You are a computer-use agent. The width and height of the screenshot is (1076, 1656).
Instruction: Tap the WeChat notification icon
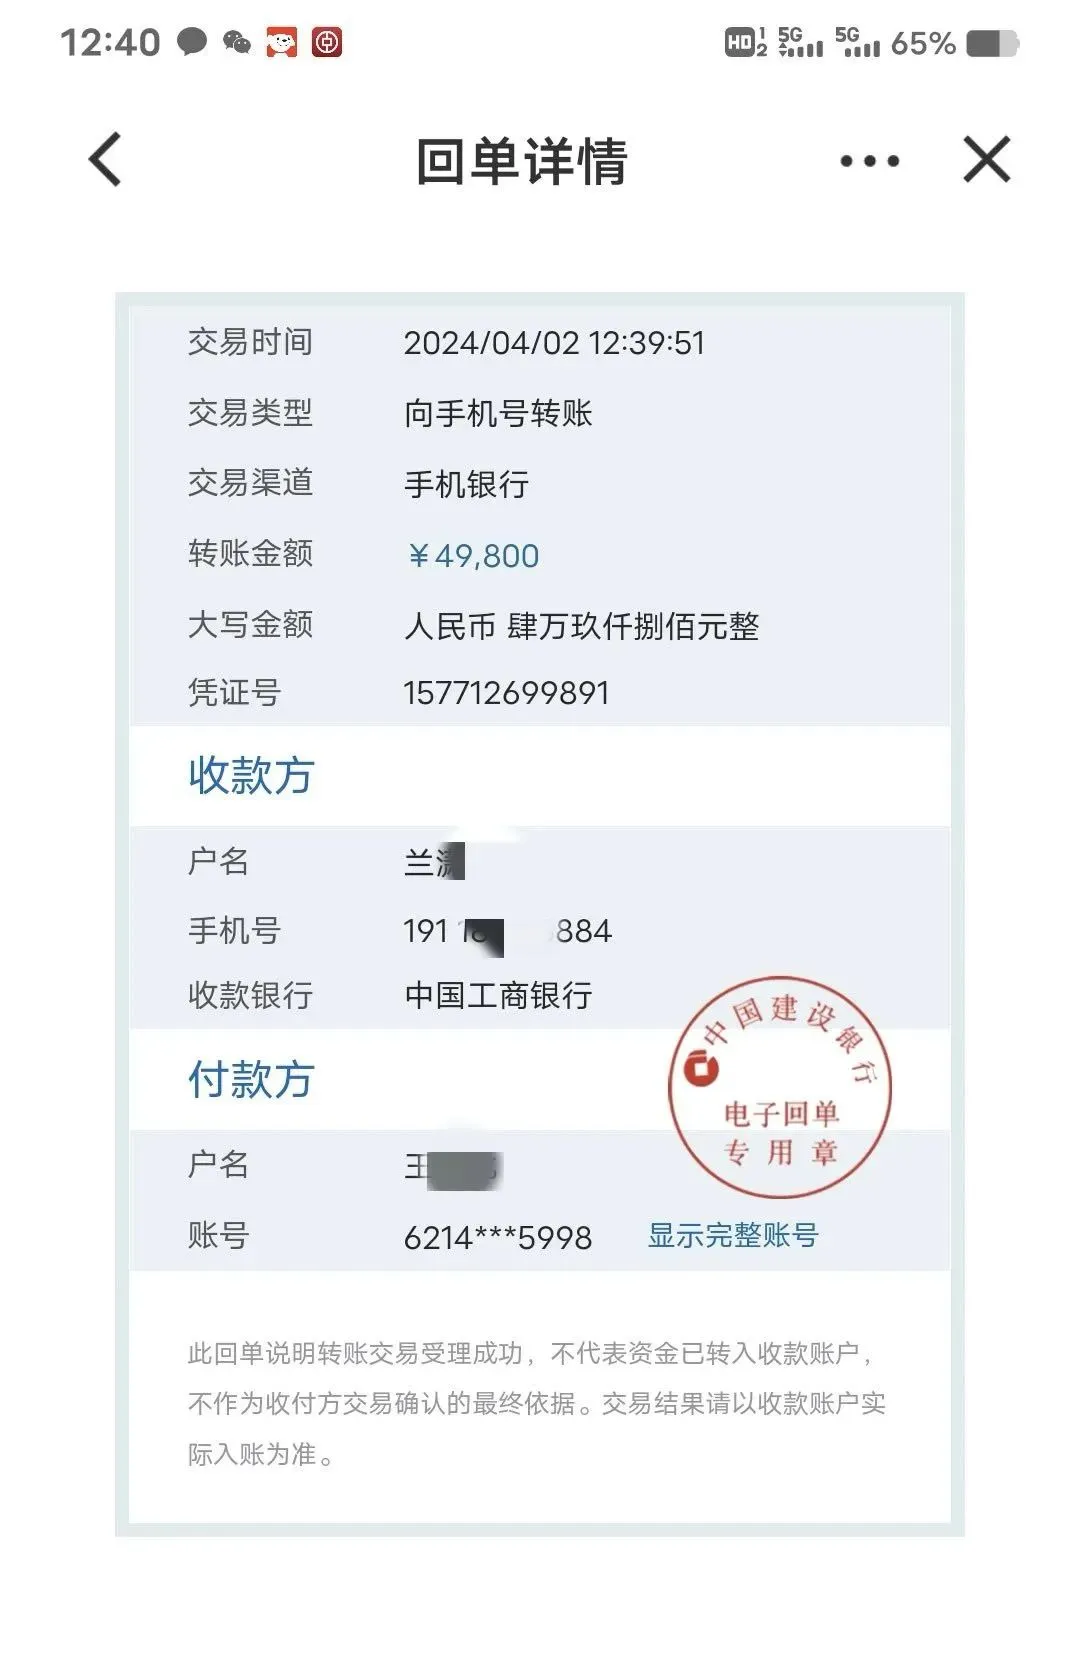(x=237, y=42)
